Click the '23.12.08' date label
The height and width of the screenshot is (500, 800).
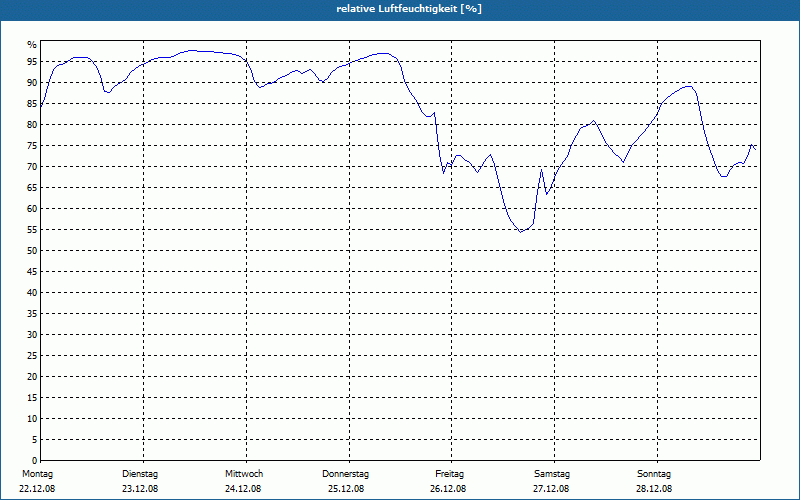click(140, 489)
